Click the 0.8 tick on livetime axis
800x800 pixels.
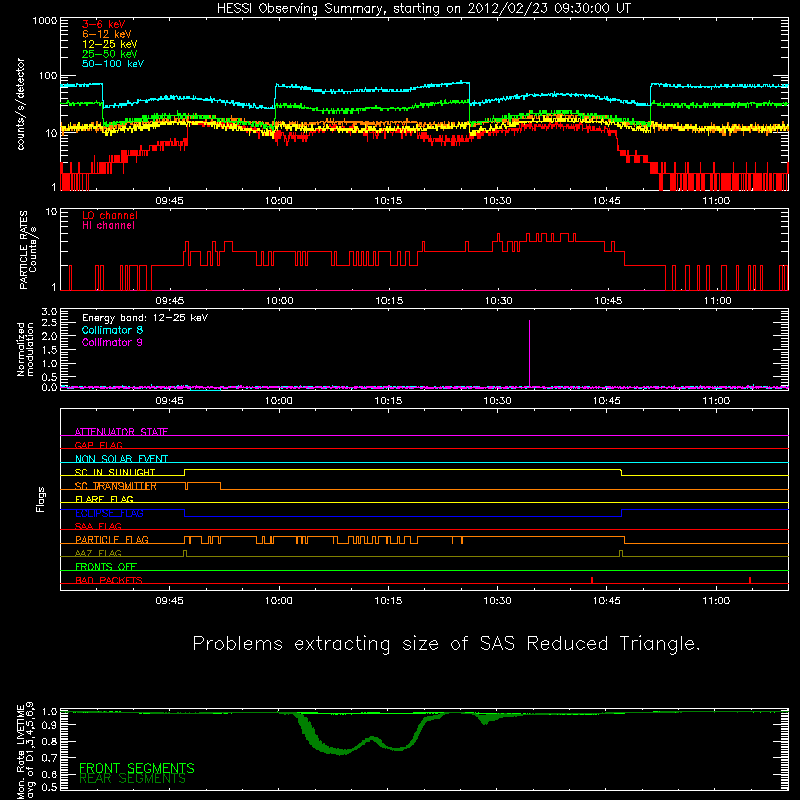pos(49,741)
